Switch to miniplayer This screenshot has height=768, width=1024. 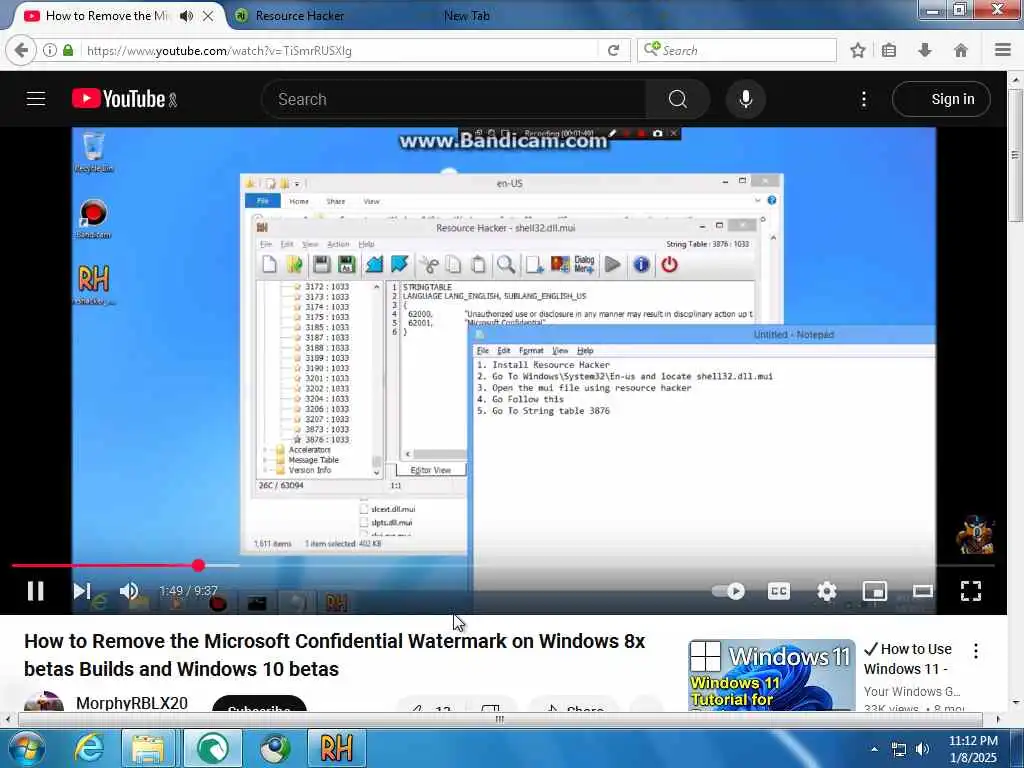coord(874,591)
